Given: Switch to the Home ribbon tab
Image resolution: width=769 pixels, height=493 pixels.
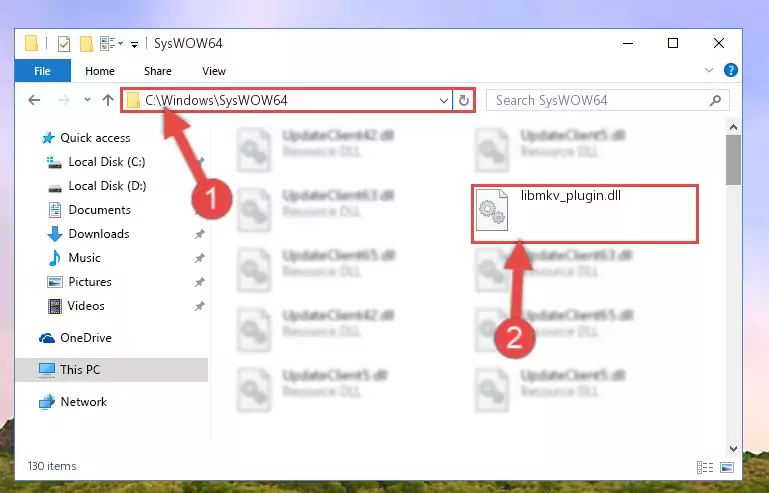Looking at the screenshot, I should point(100,71).
